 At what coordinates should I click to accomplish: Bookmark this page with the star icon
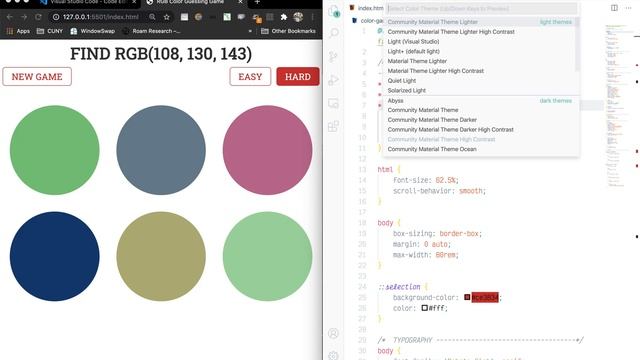pyautogui.click(x=167, y=17)
